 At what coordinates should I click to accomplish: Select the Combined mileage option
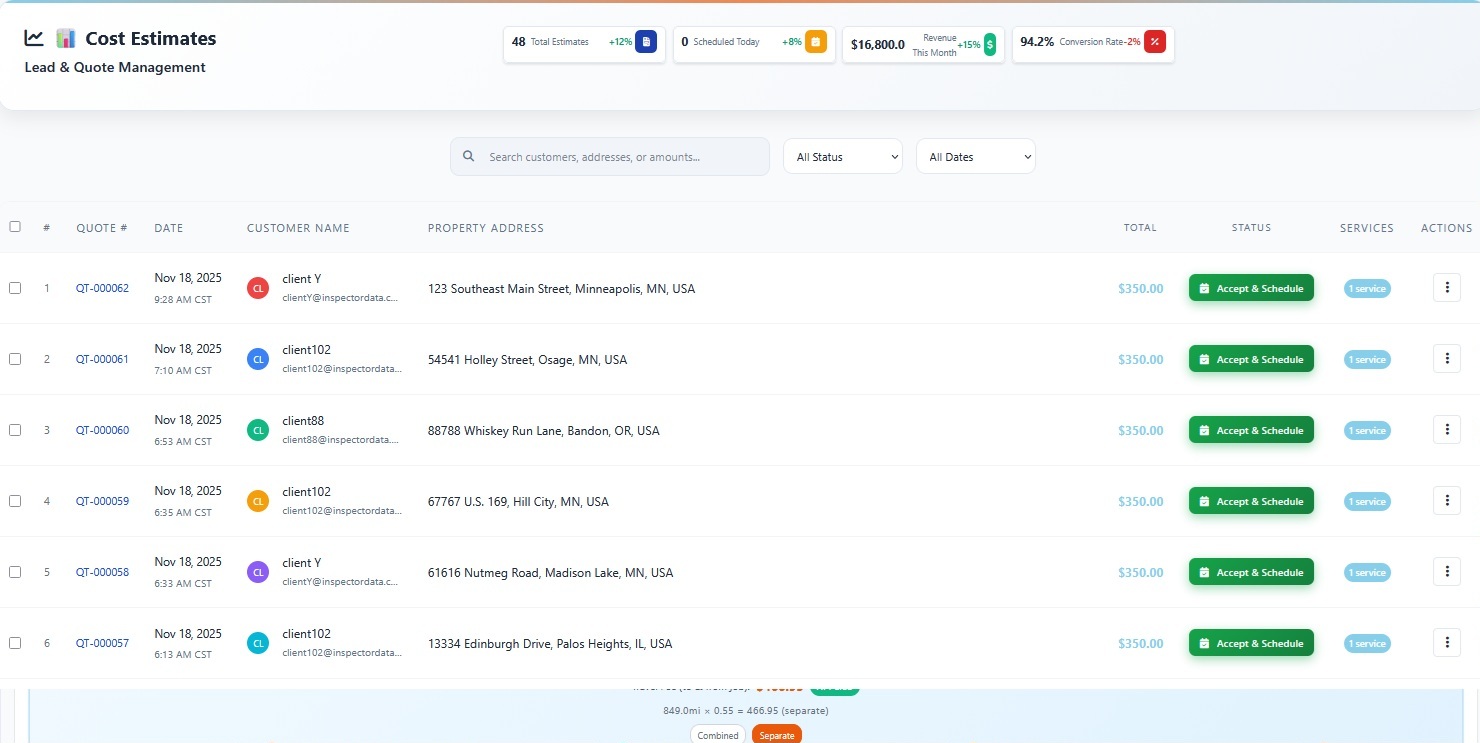(x=718, y=735)
